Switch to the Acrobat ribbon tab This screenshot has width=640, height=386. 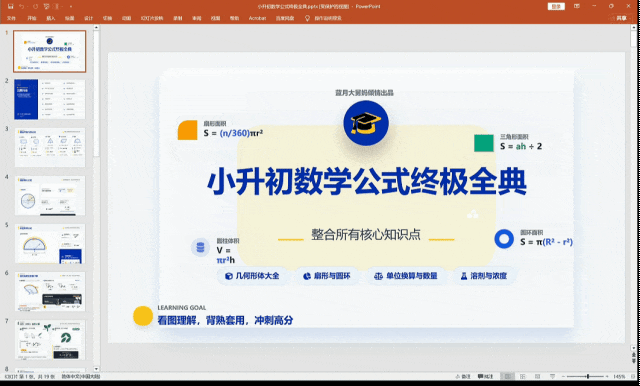pyautogui.click(x=257, y=18)
